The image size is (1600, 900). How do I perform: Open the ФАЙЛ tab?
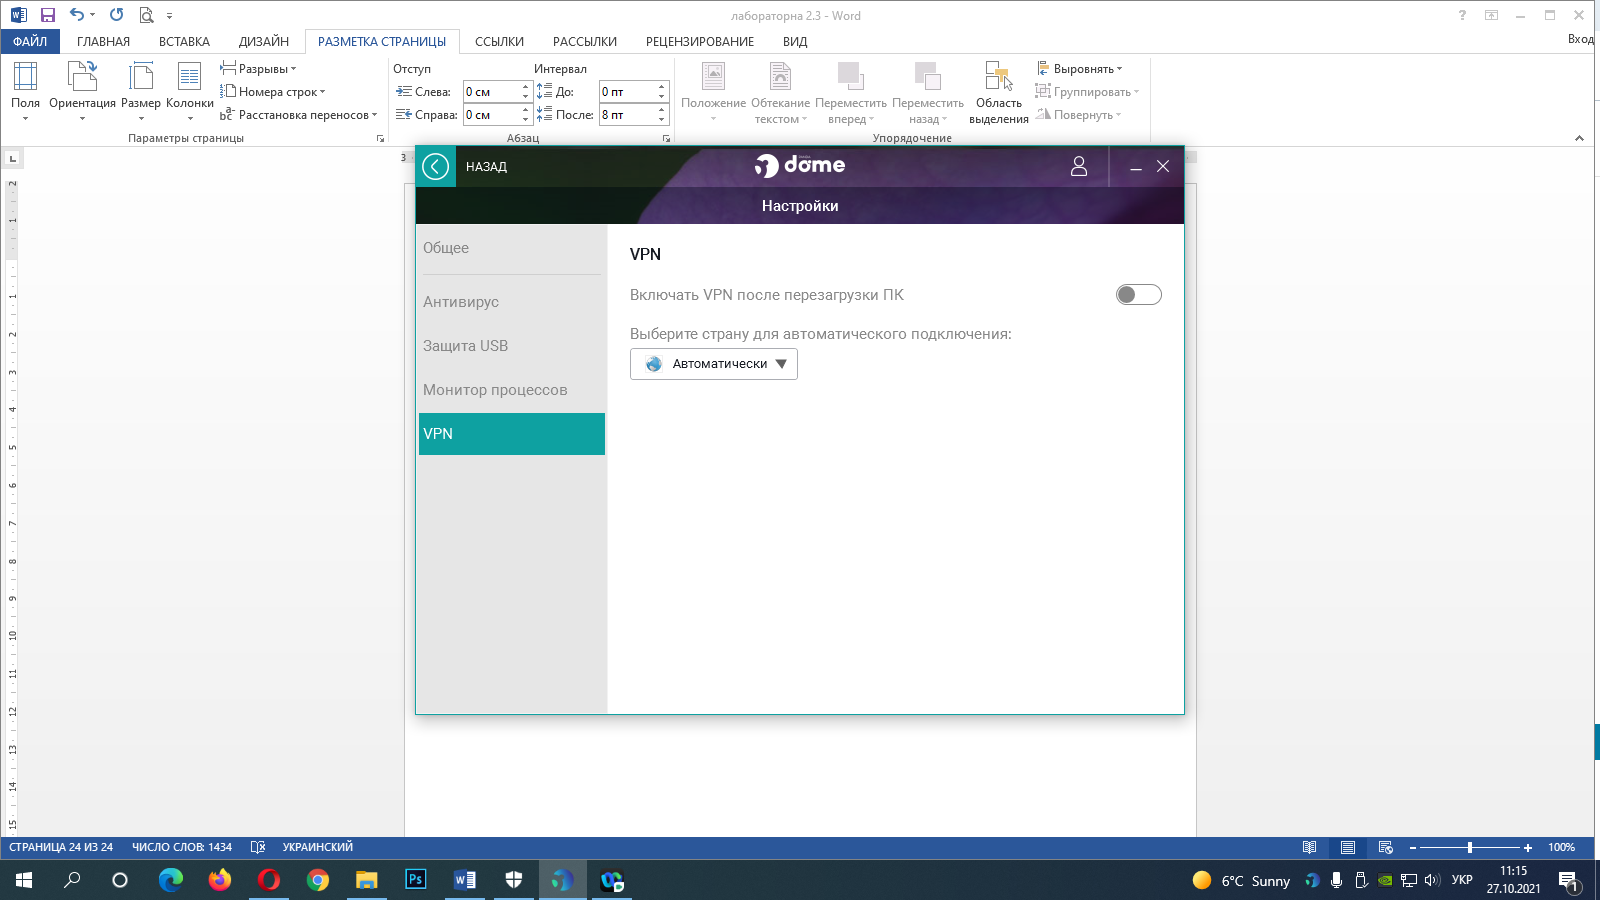click(x=30, y=41)
